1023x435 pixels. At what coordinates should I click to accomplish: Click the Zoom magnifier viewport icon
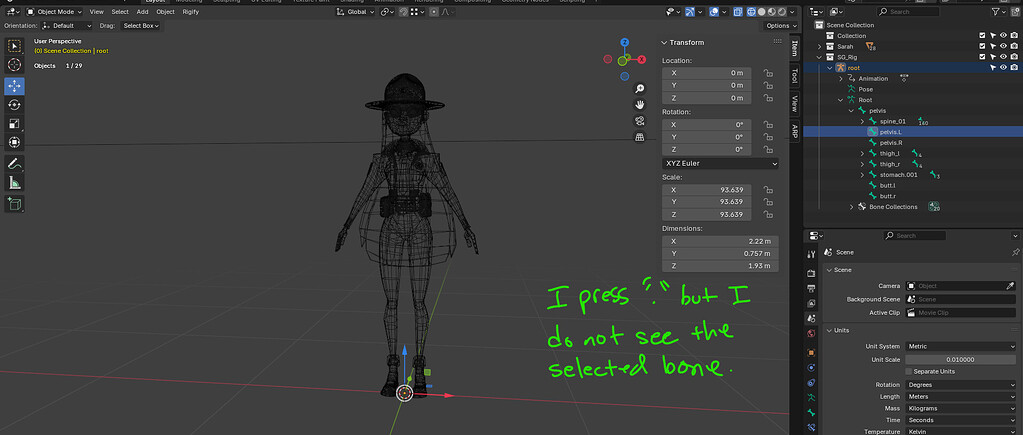click(640, 89)
